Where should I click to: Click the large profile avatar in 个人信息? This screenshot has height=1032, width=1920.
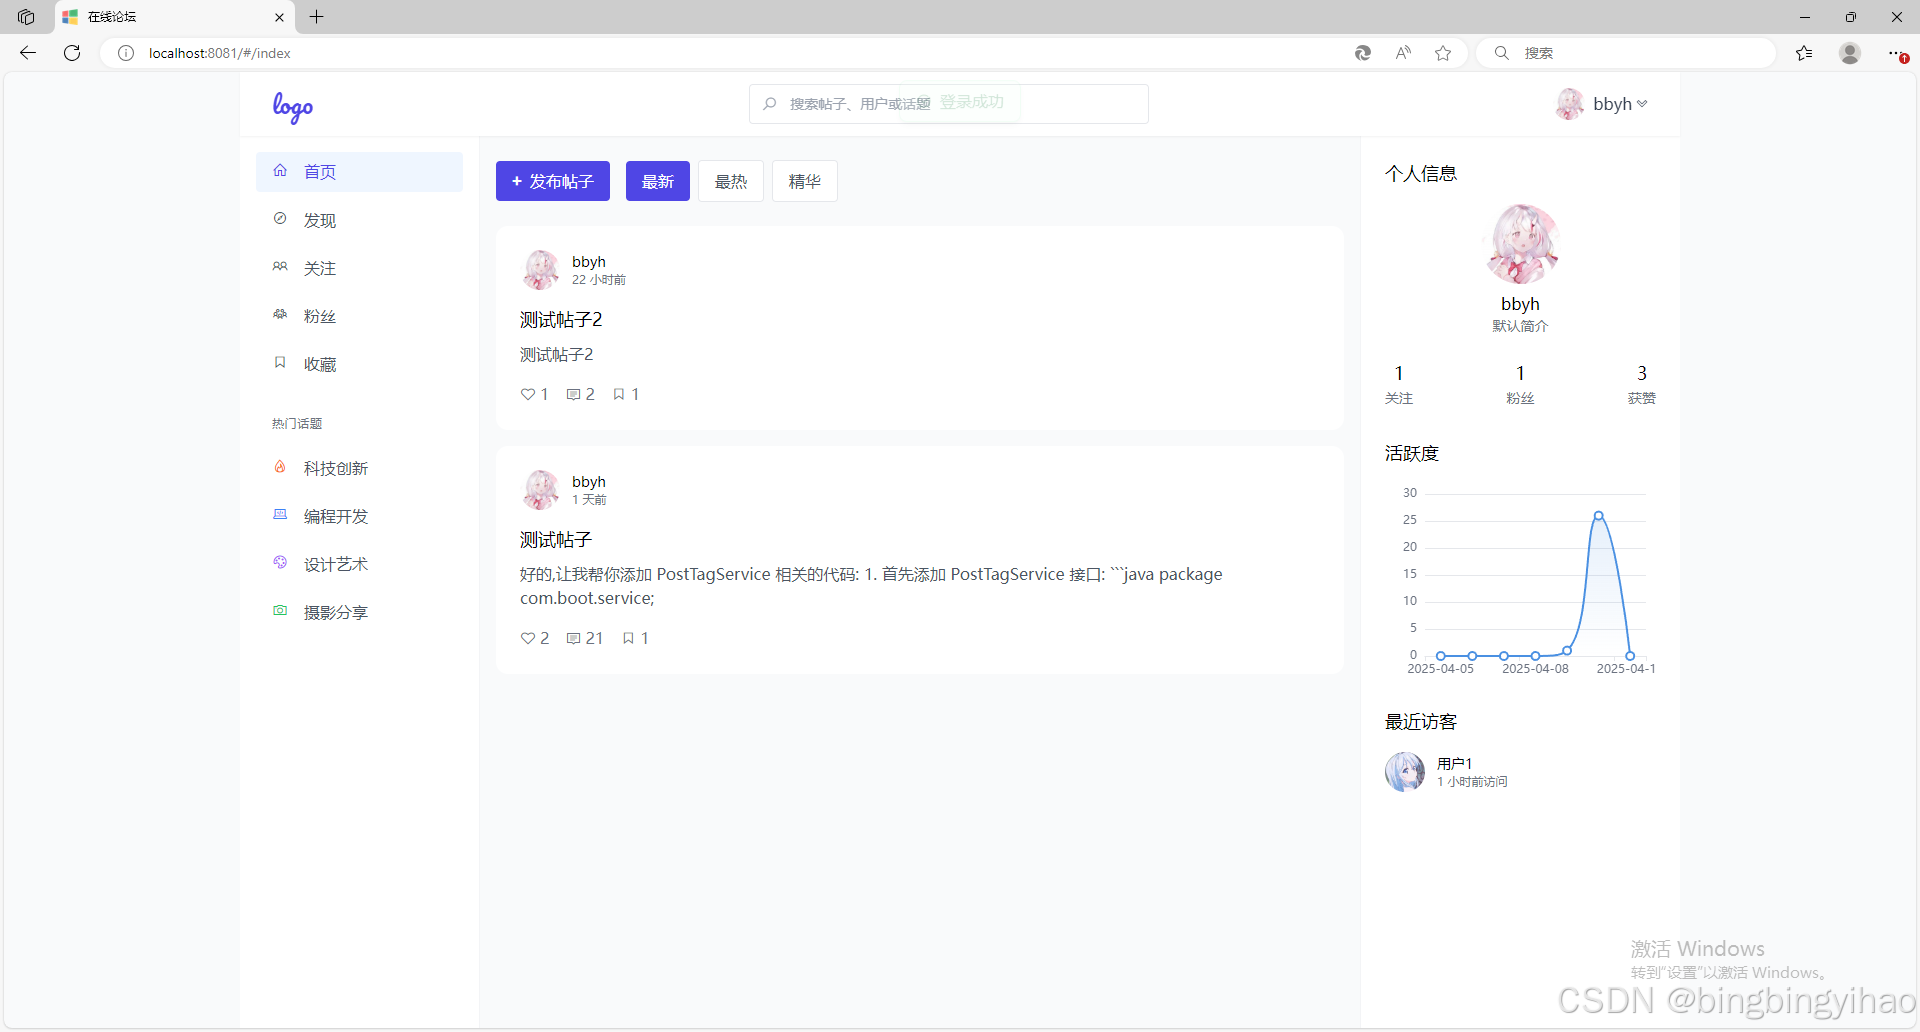[1520, 244]
